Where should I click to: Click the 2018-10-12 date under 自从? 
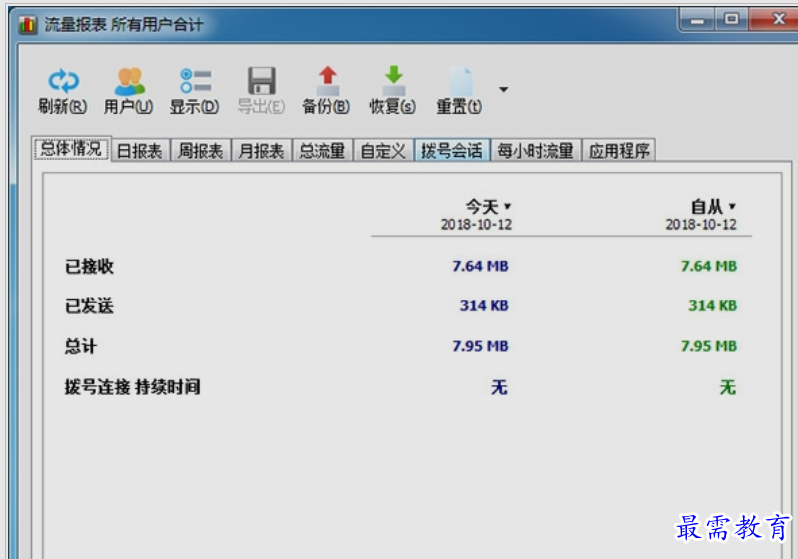[701, 225]
